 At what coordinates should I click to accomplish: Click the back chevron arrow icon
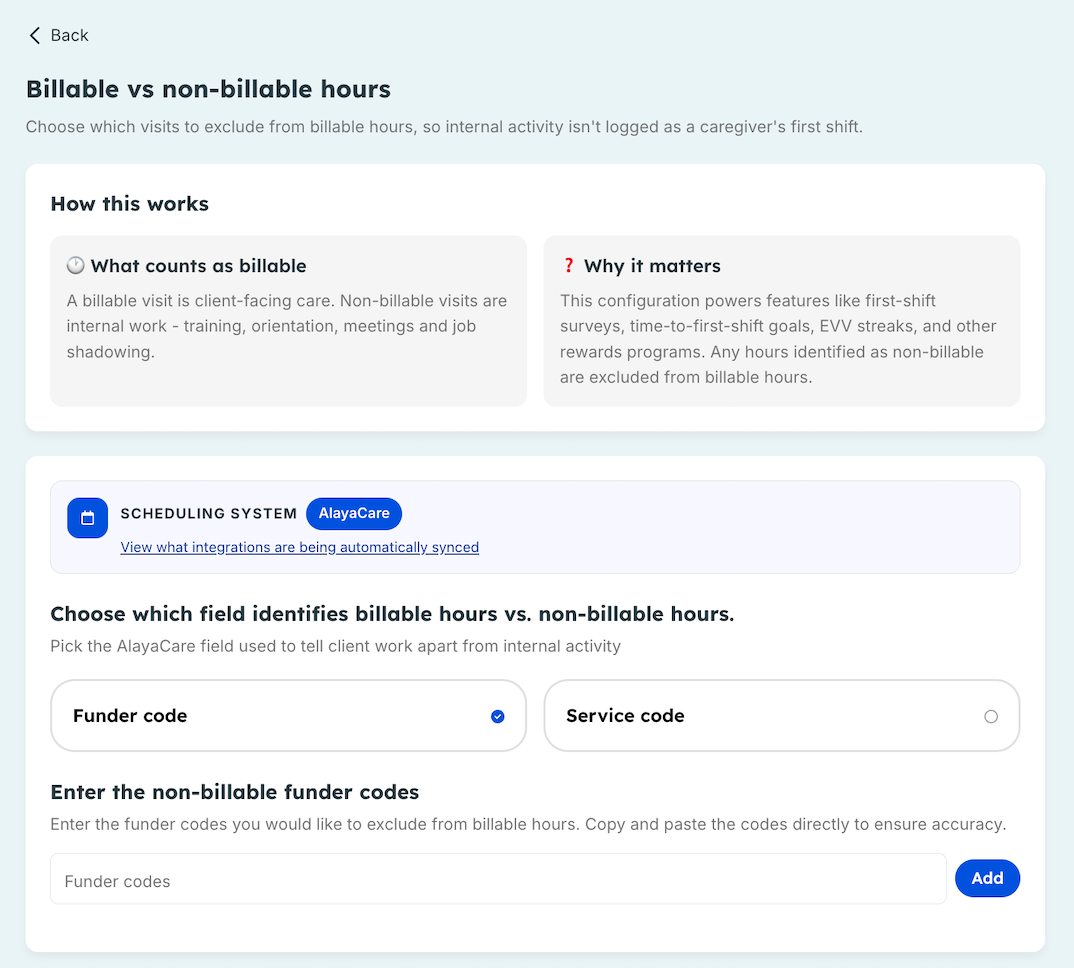click(34, 36)
